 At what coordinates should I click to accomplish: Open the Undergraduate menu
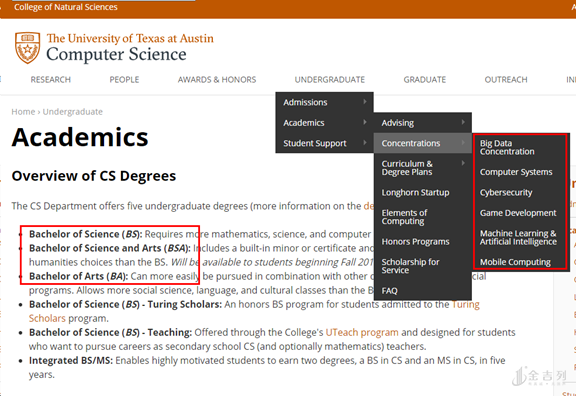coord(330,79)
